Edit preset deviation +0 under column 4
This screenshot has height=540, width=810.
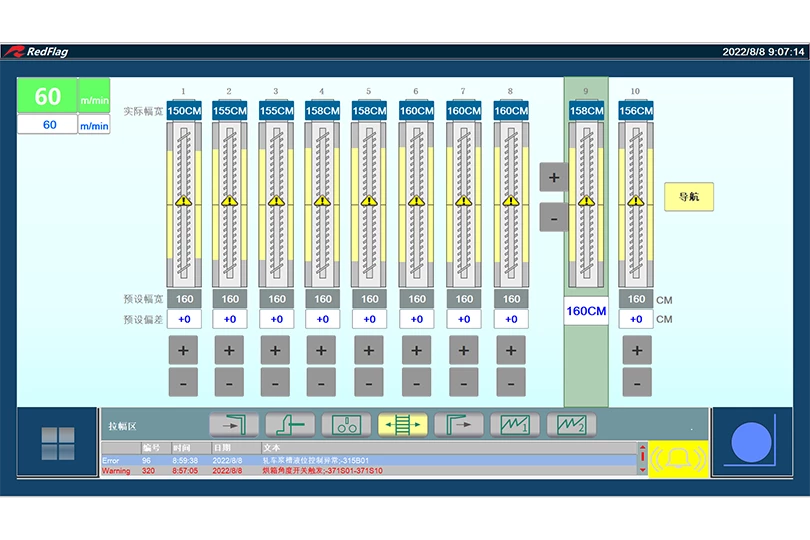(x=322, y=319)
